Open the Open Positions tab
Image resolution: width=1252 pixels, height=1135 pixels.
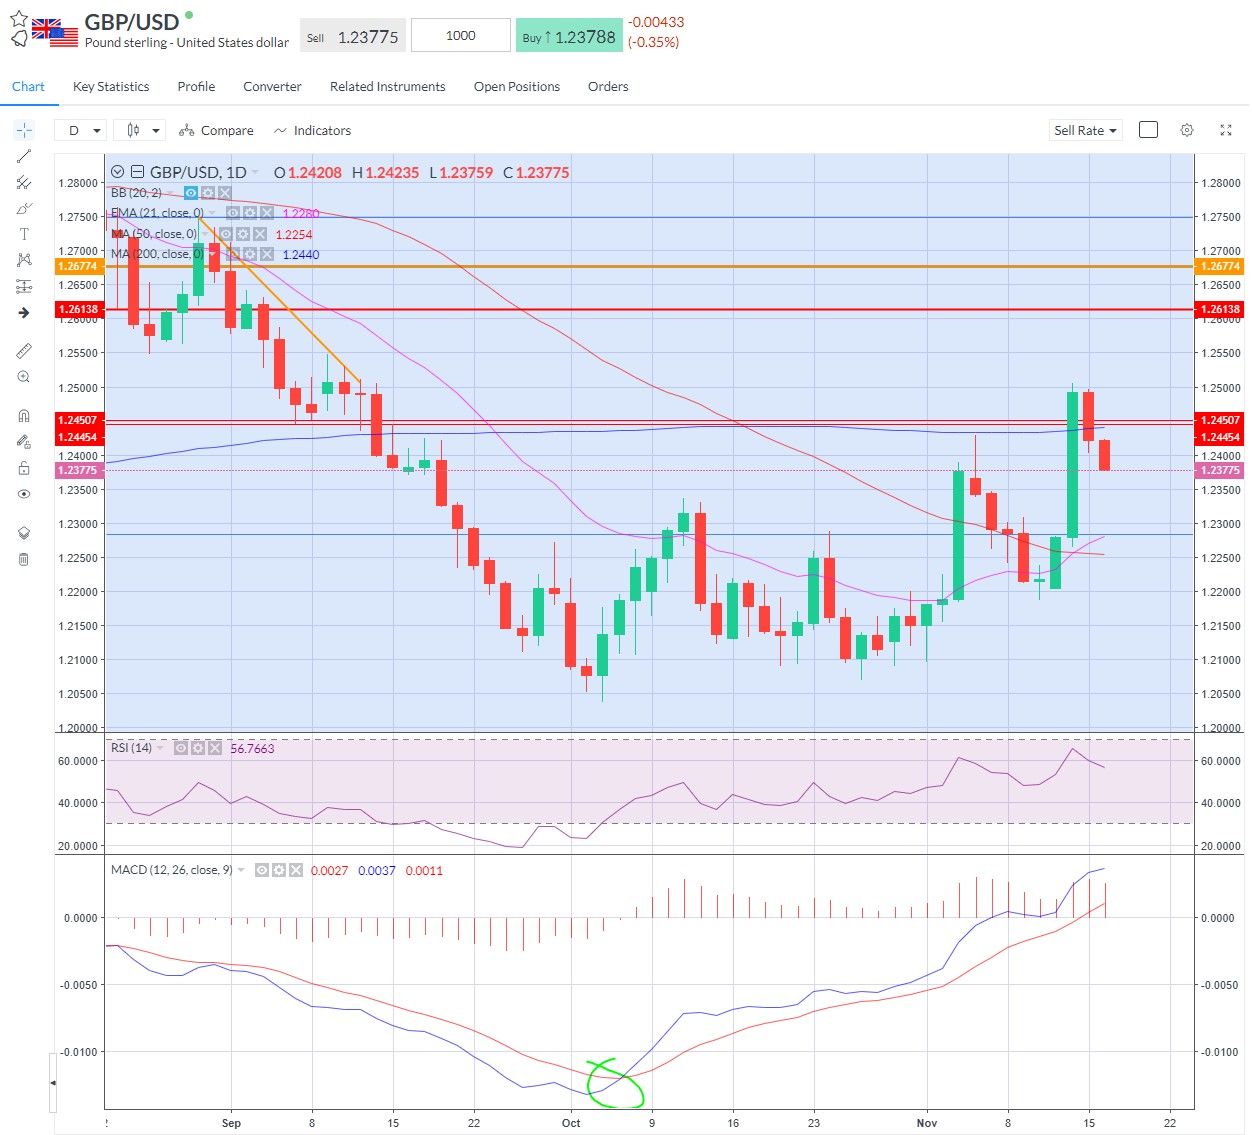[x=516, y=86]
